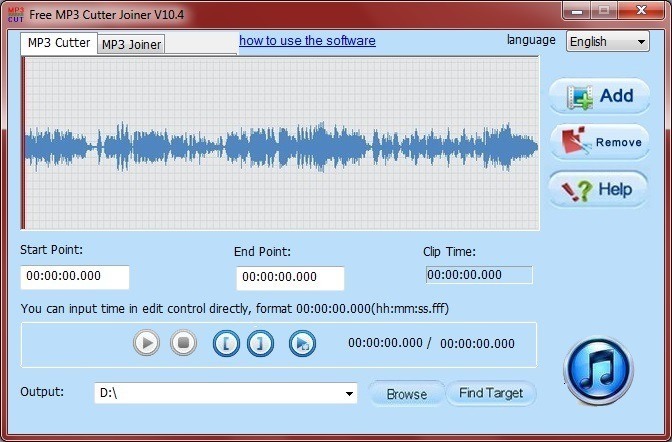Click the Find Target button
The image size is (672, 442).
(491, 393)
